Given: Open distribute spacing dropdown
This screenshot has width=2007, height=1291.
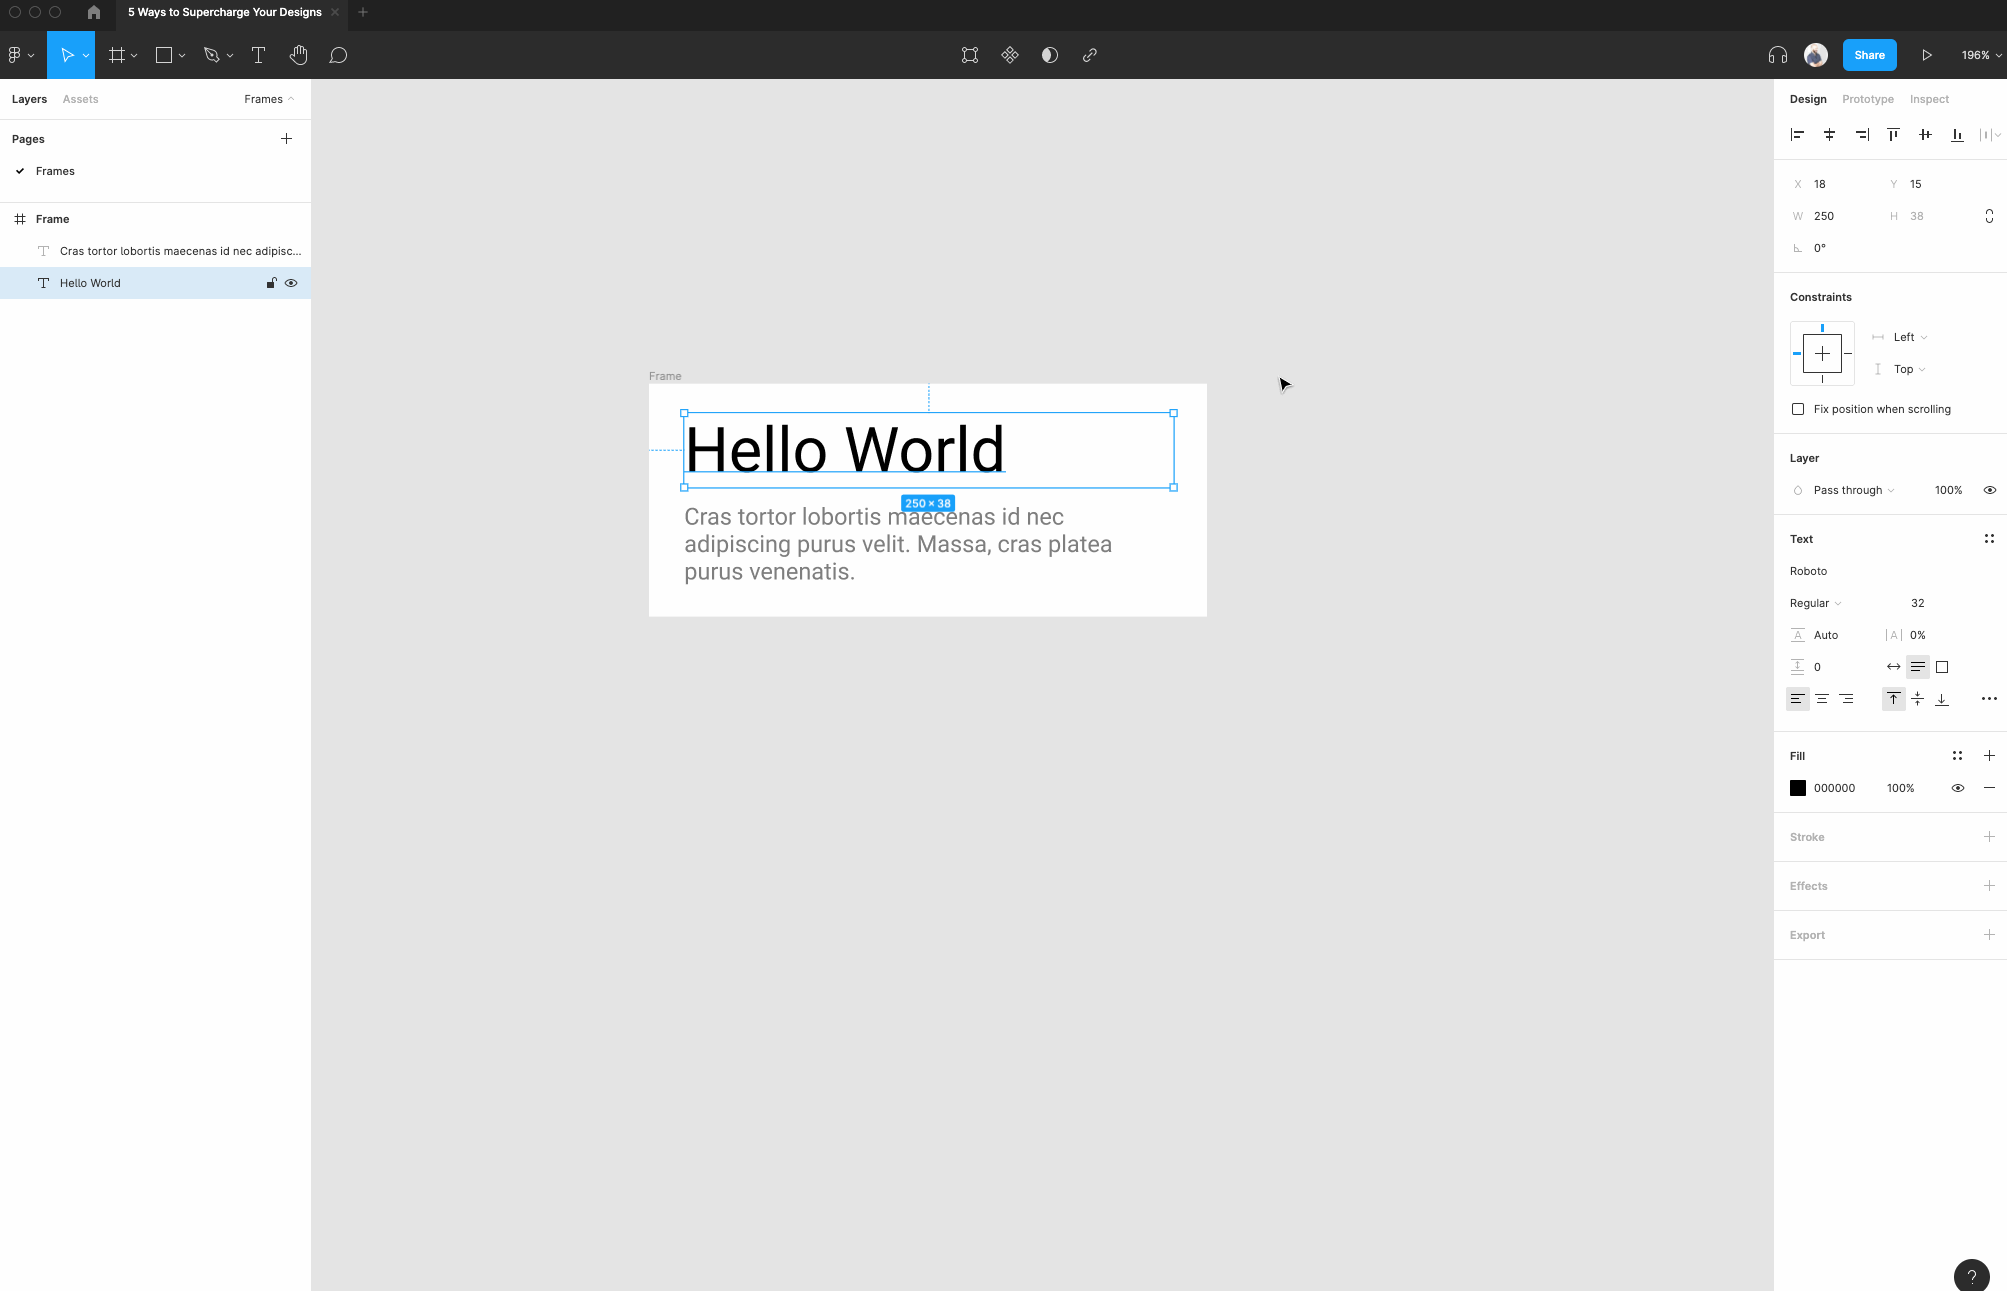Looking at the screenshot, I should pyautogui.click(x=1990, y=134).
